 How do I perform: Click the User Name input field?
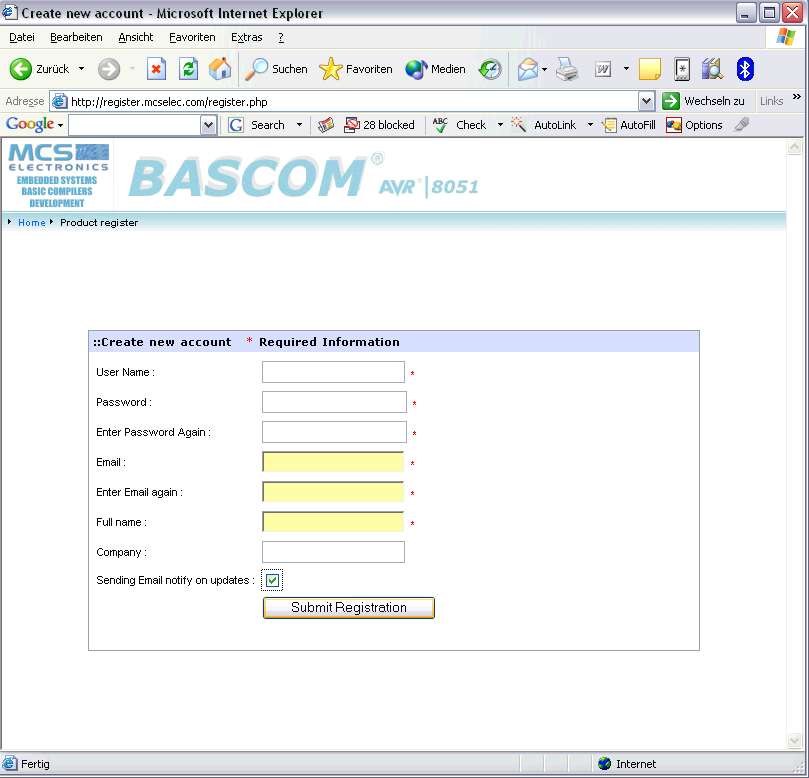[333, 372]
